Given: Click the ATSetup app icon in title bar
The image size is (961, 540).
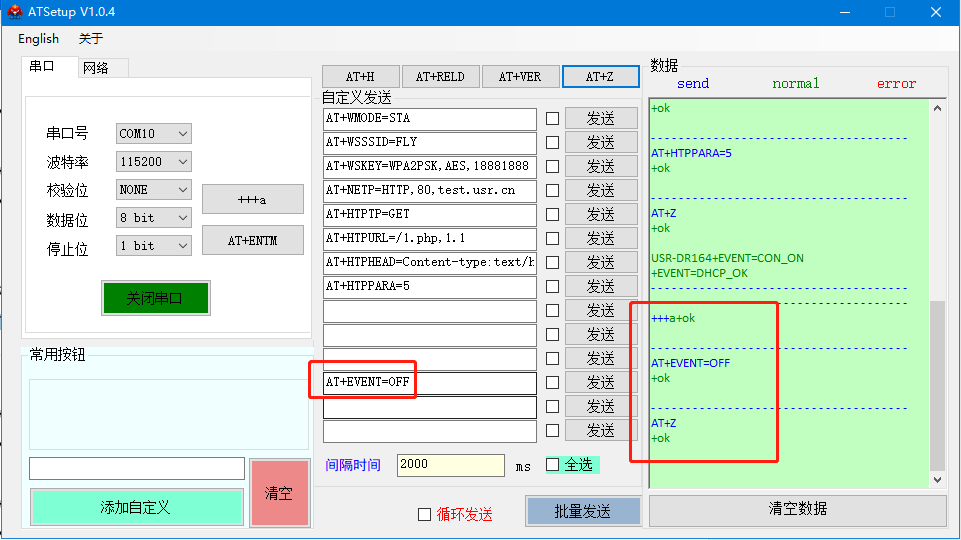Looking at the screenshot, I should pos(14,12).
